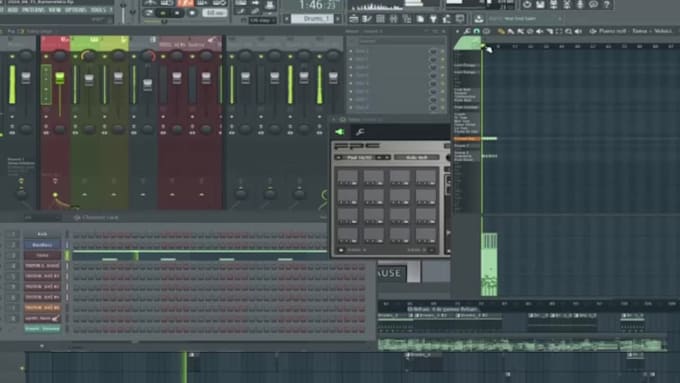Viewport: 680px width, 383px height.
Task: Go to next pattern arrow beside Drums_1
Action: pos(338,19)
